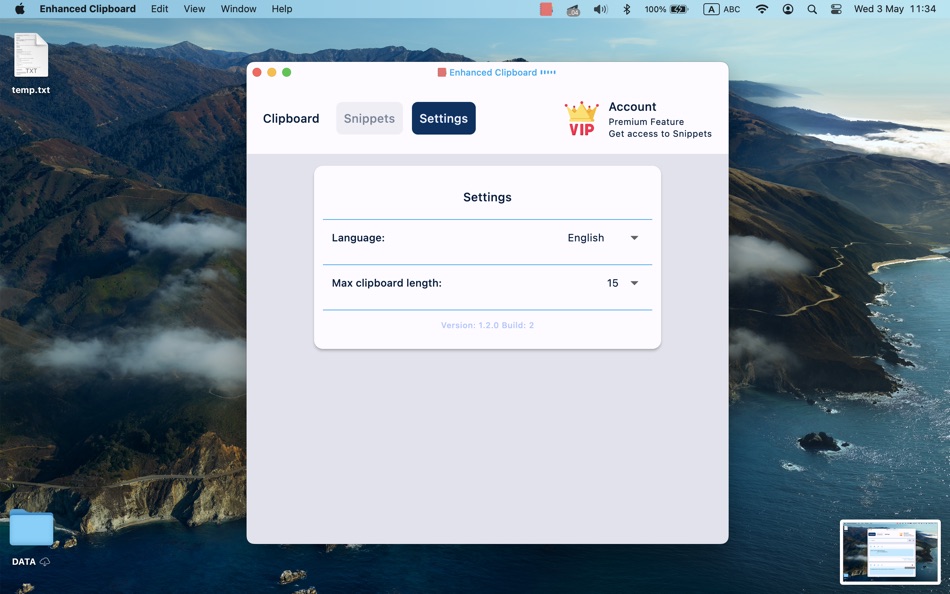This screenshot has height=594, width=950.
Task: Click 'Get access to Snippets' text
Action: [x=660, y=134]
